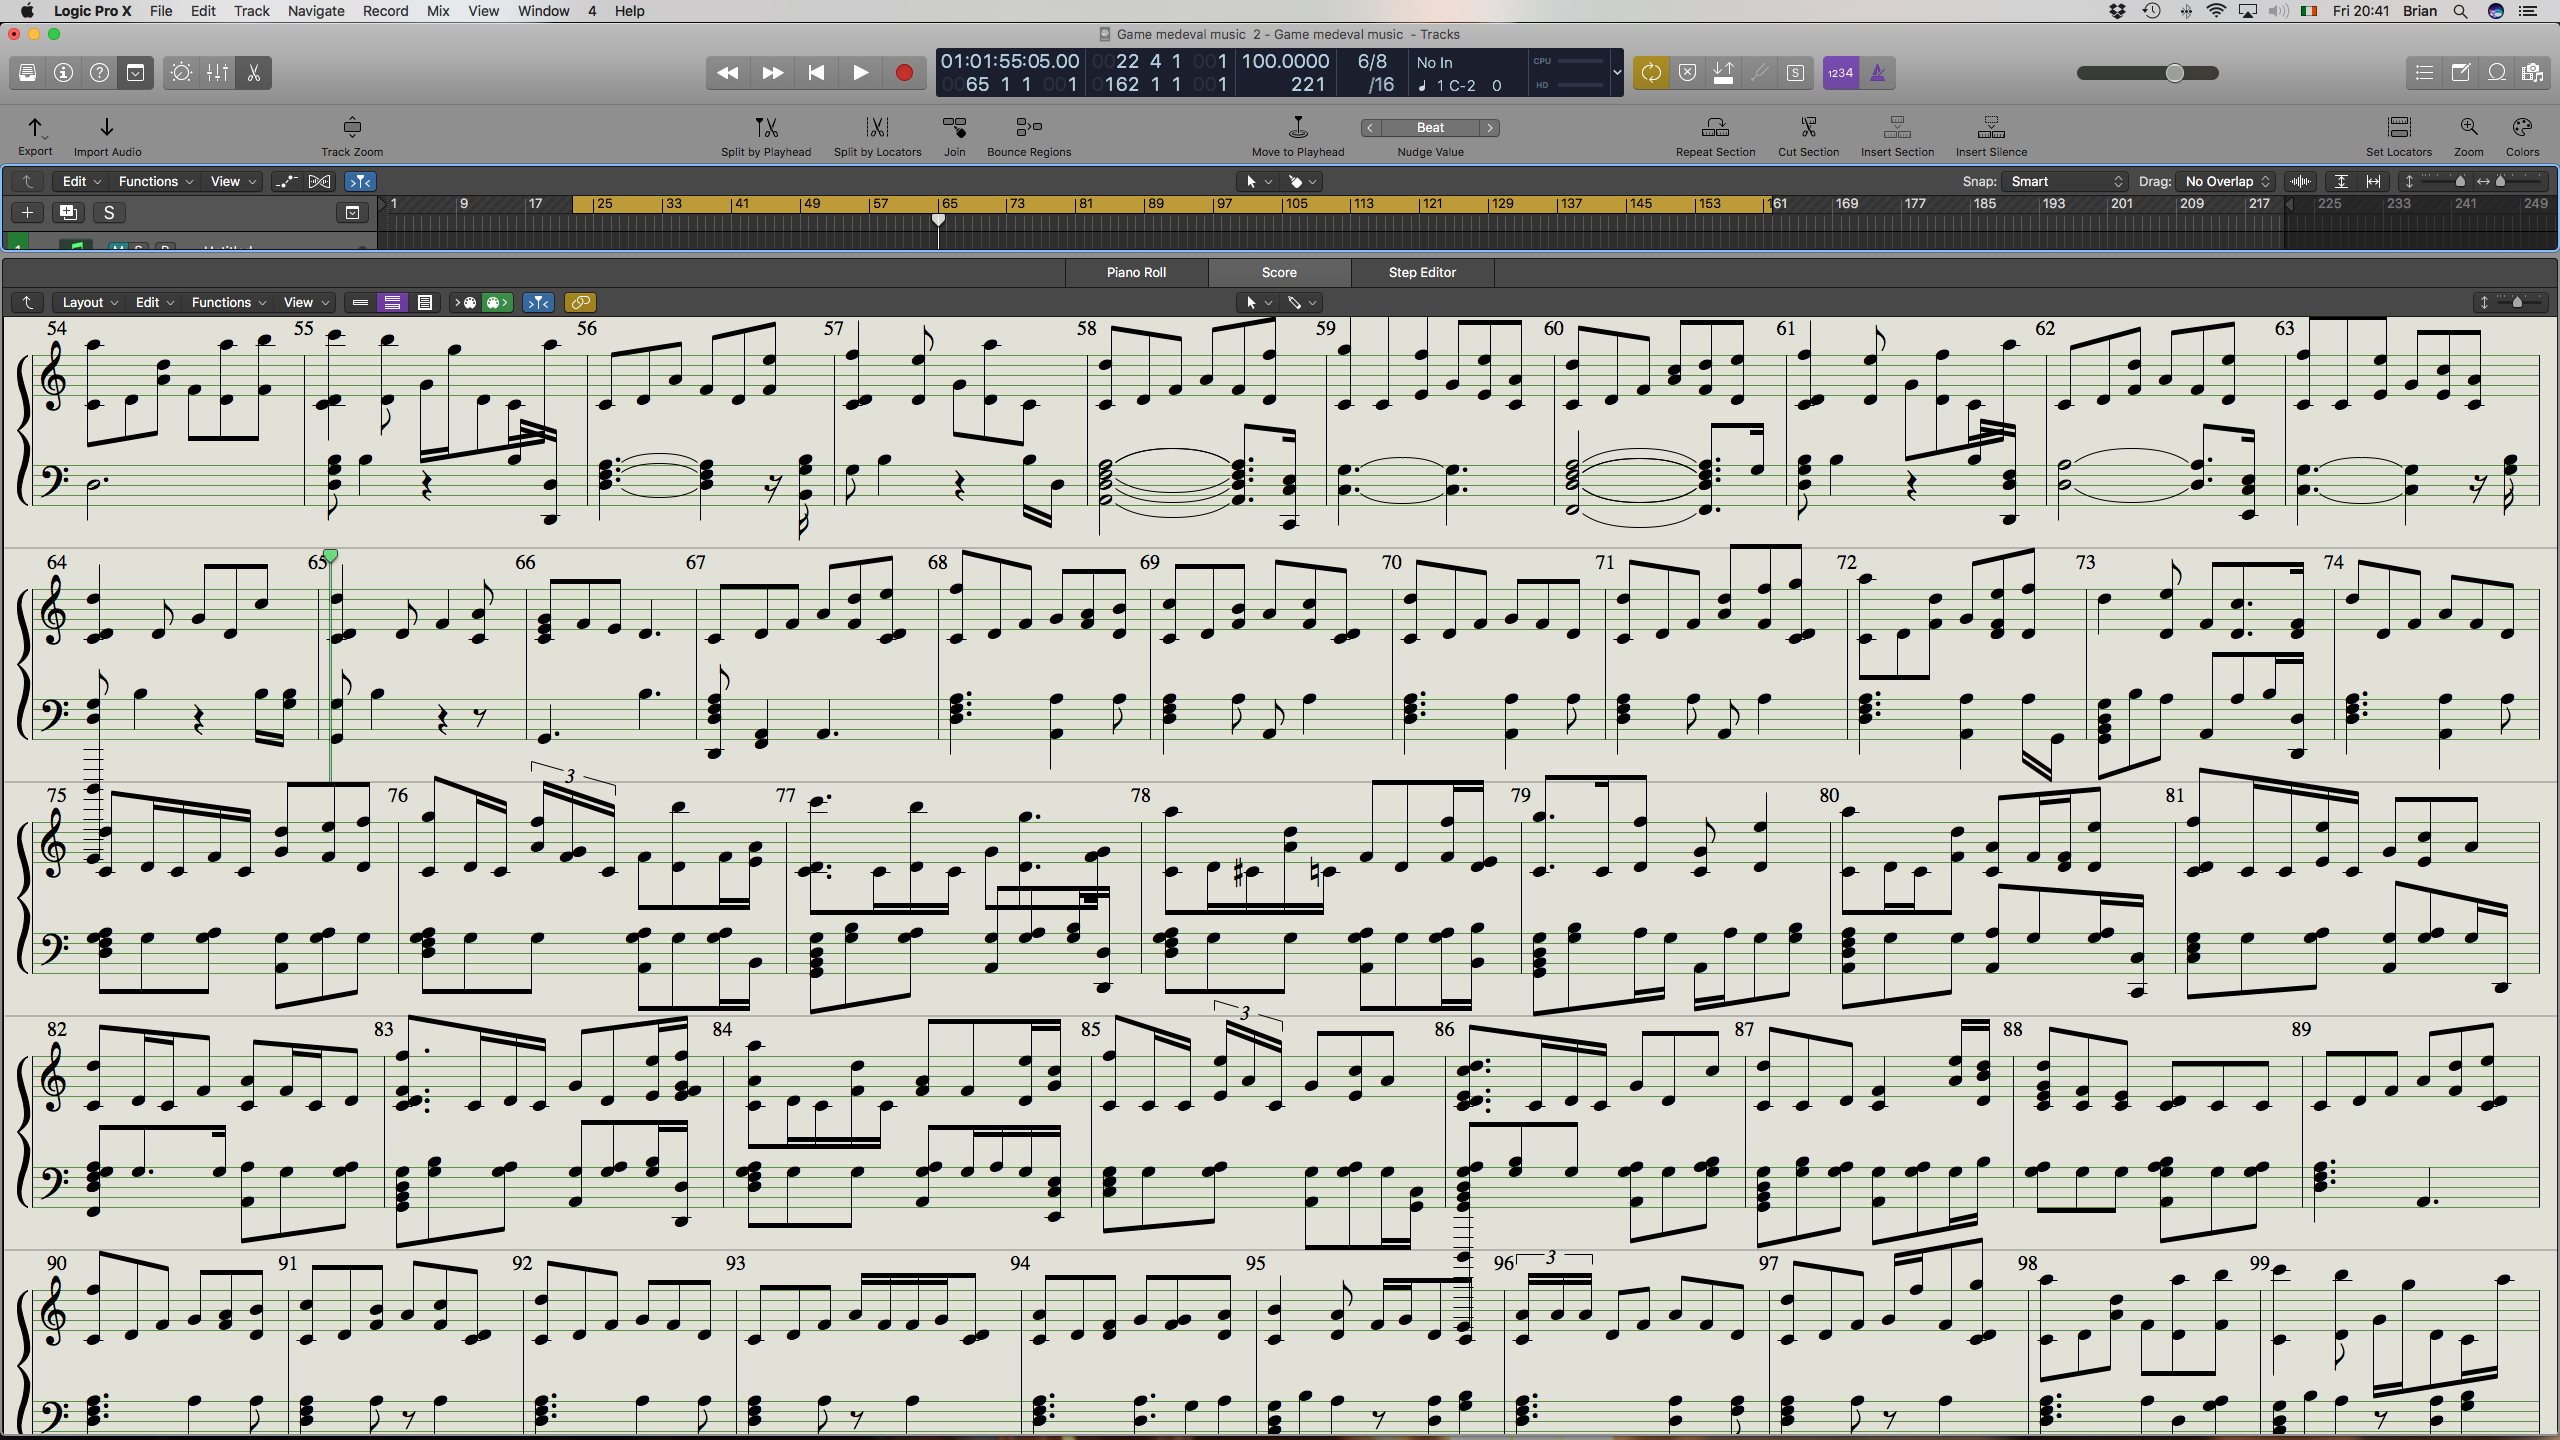2560x1440 pixels.
Task: Click Set Locators toolbar button
Action: pos(2398,136)
